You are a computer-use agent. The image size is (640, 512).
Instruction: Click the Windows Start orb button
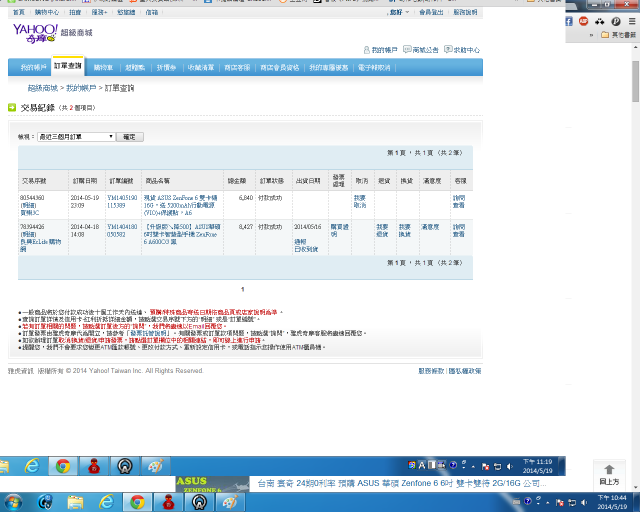tap(13, 502)
